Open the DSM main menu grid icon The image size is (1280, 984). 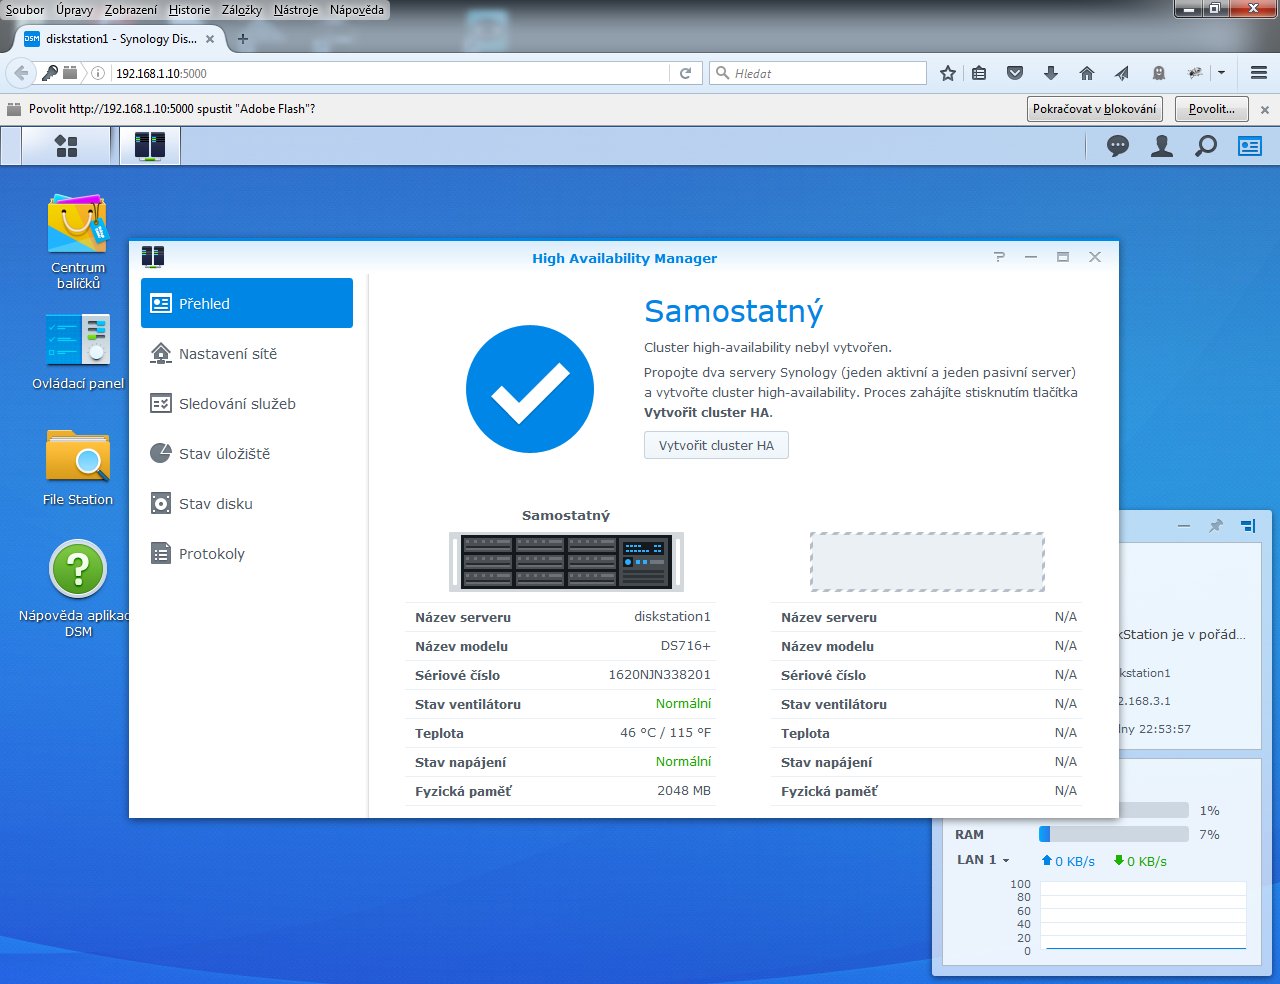click(66, 146)
